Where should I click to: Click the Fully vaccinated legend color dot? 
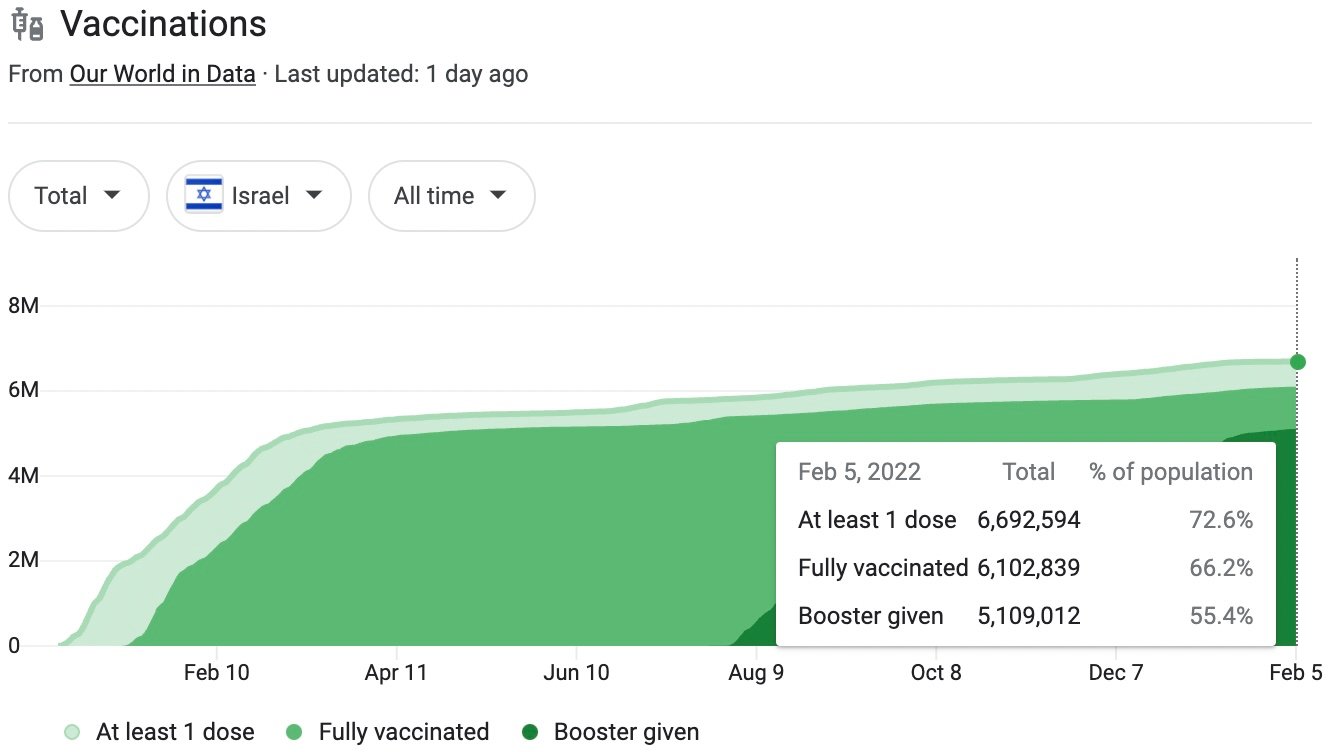294,732
